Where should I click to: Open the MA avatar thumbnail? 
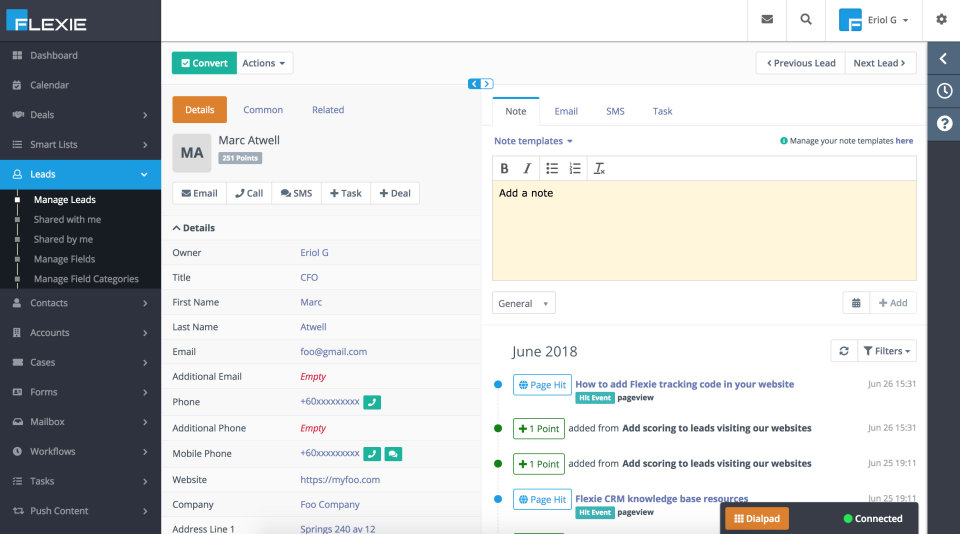pyautogui.click(x=192, y=153)
